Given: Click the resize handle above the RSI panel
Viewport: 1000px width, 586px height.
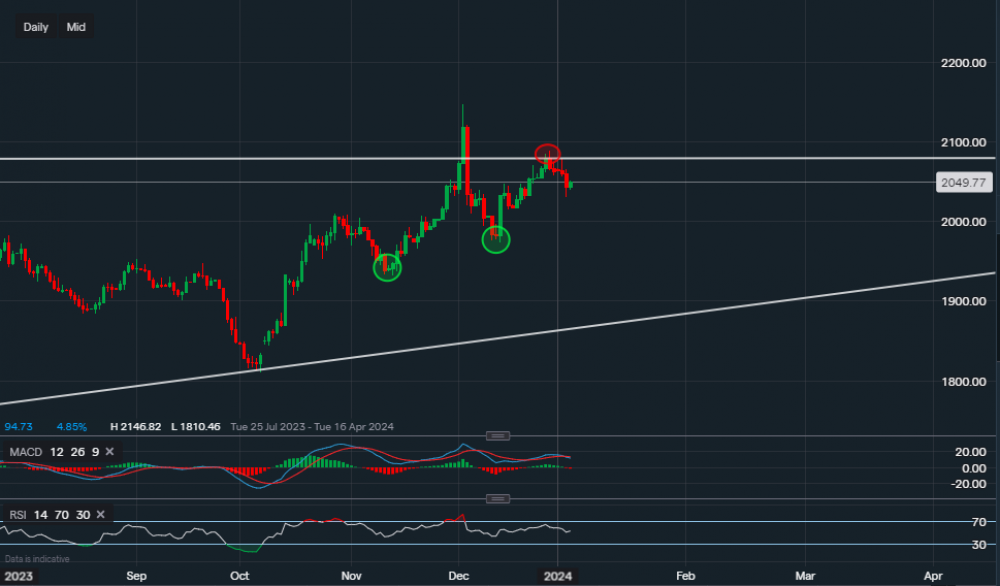Looking at the screenshot, I should pos(498,498).
